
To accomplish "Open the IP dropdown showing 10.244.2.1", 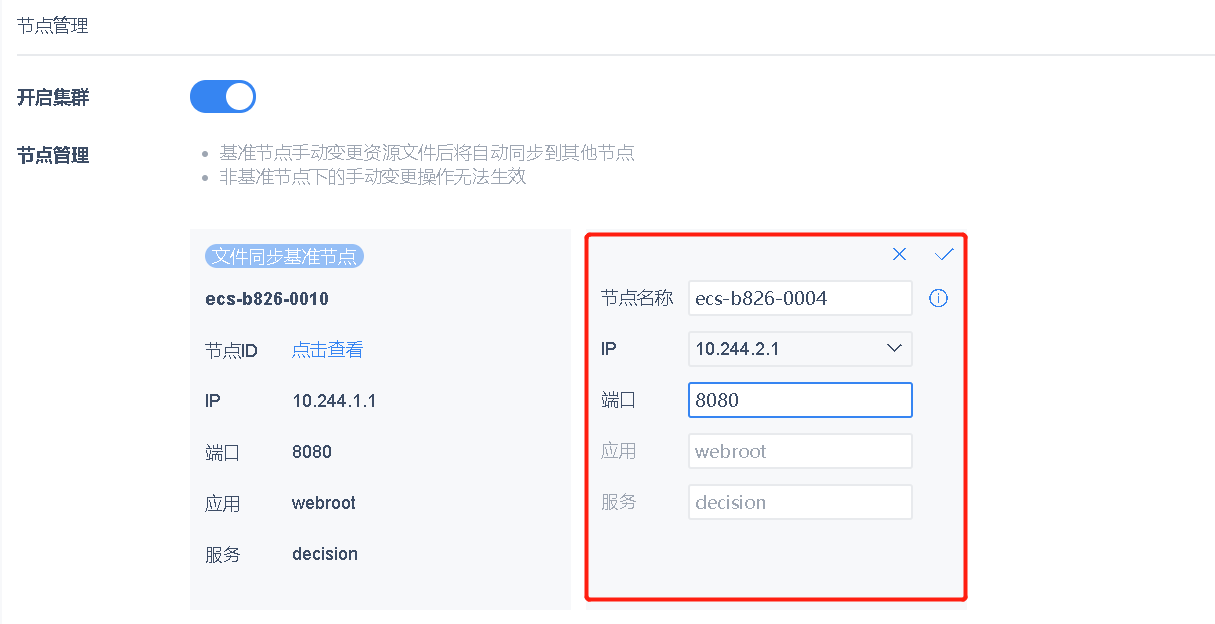I will click(785, 349).
